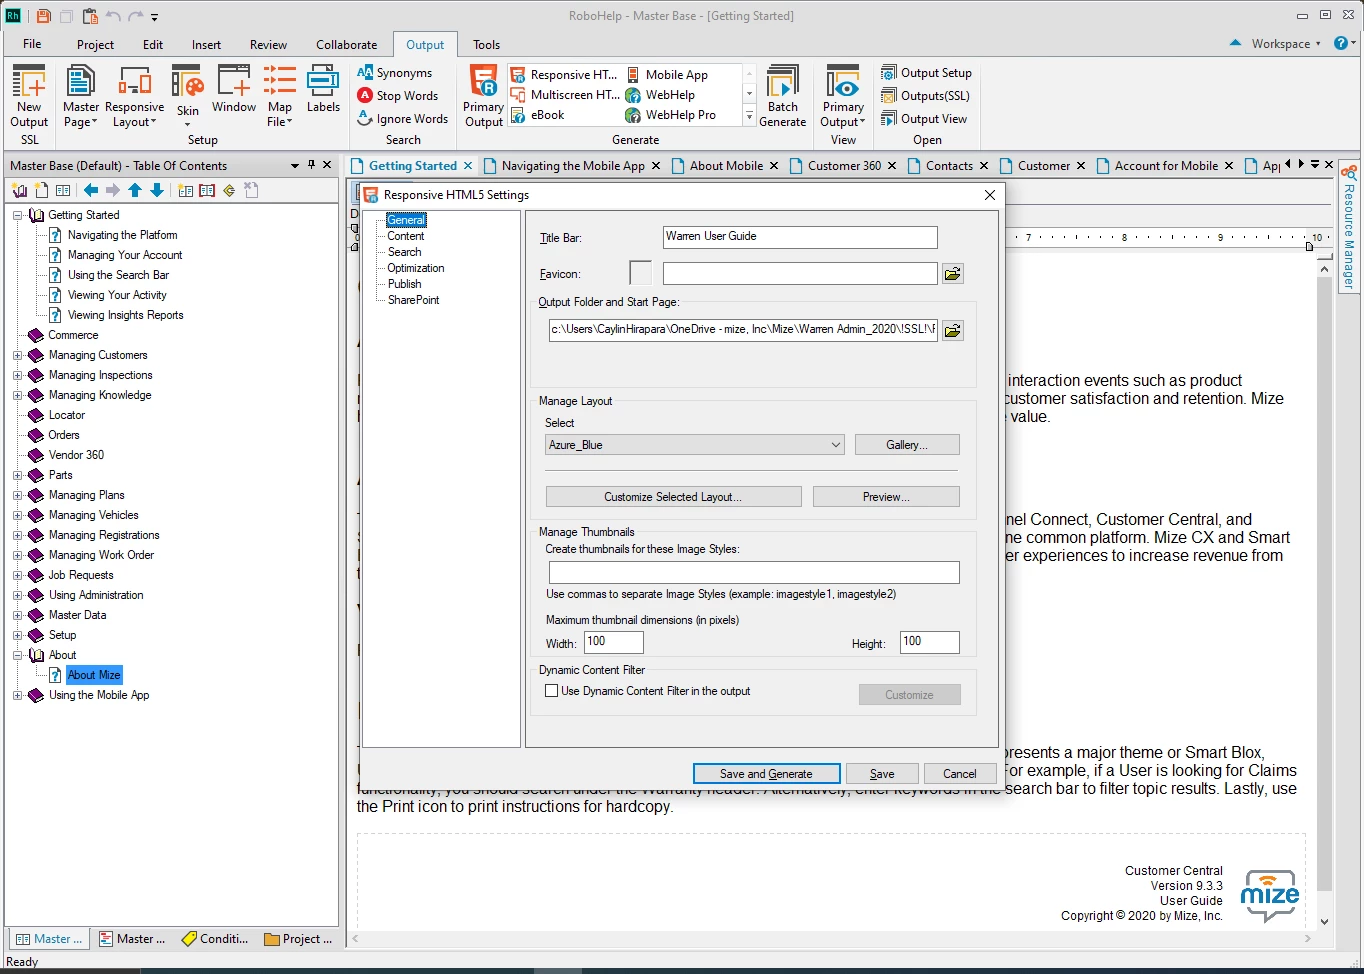Expand the Master Data book
This screenshot has width=1364, height=974.
17,615
